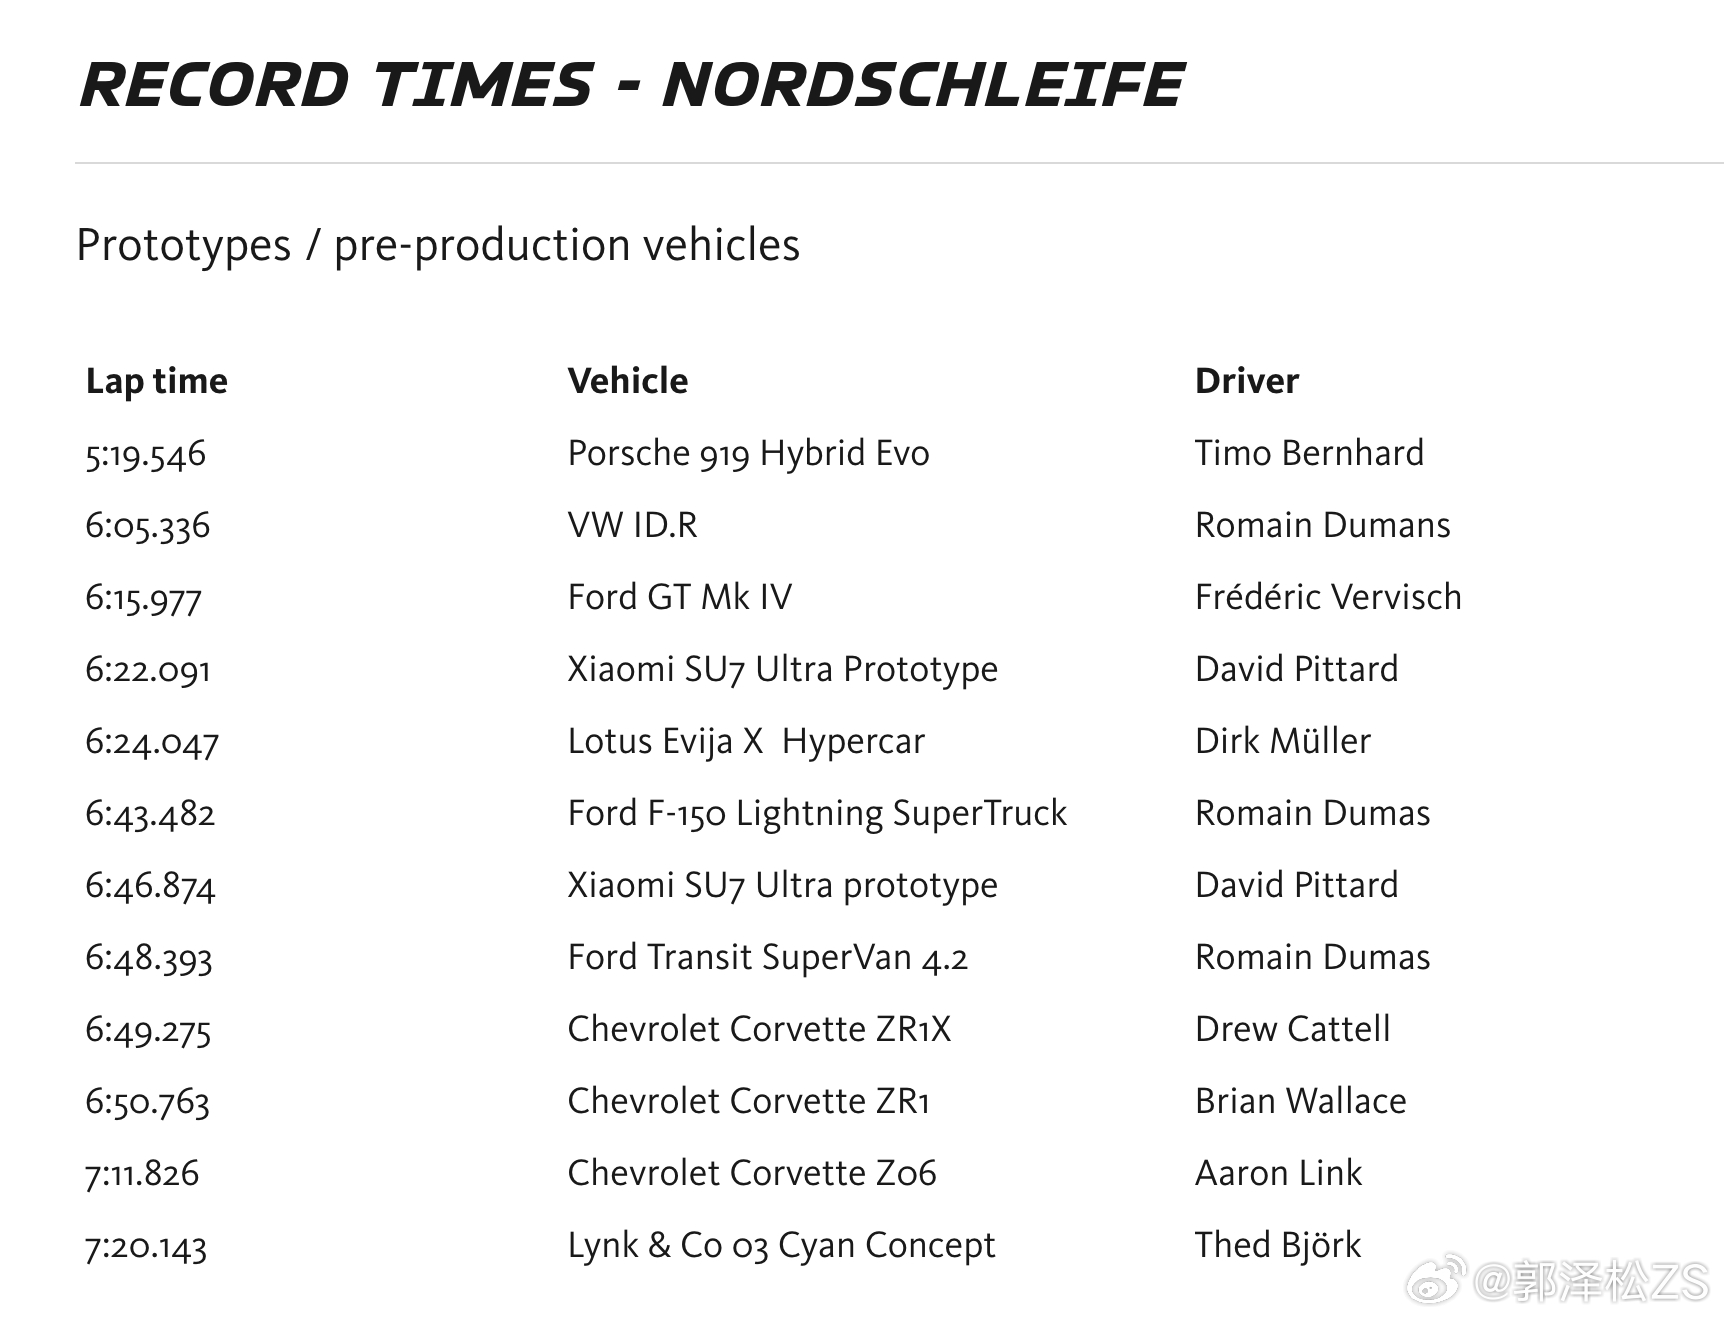
Task: Click the Weibo watermark logo icon
Action: 1435,1281
